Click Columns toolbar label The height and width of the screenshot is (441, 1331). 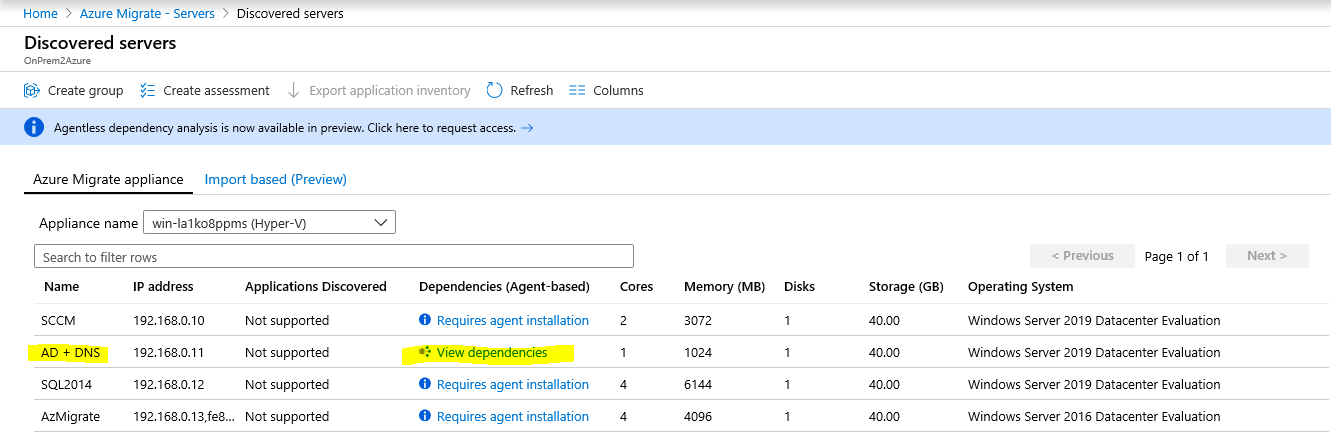click(x=618, y=90)
